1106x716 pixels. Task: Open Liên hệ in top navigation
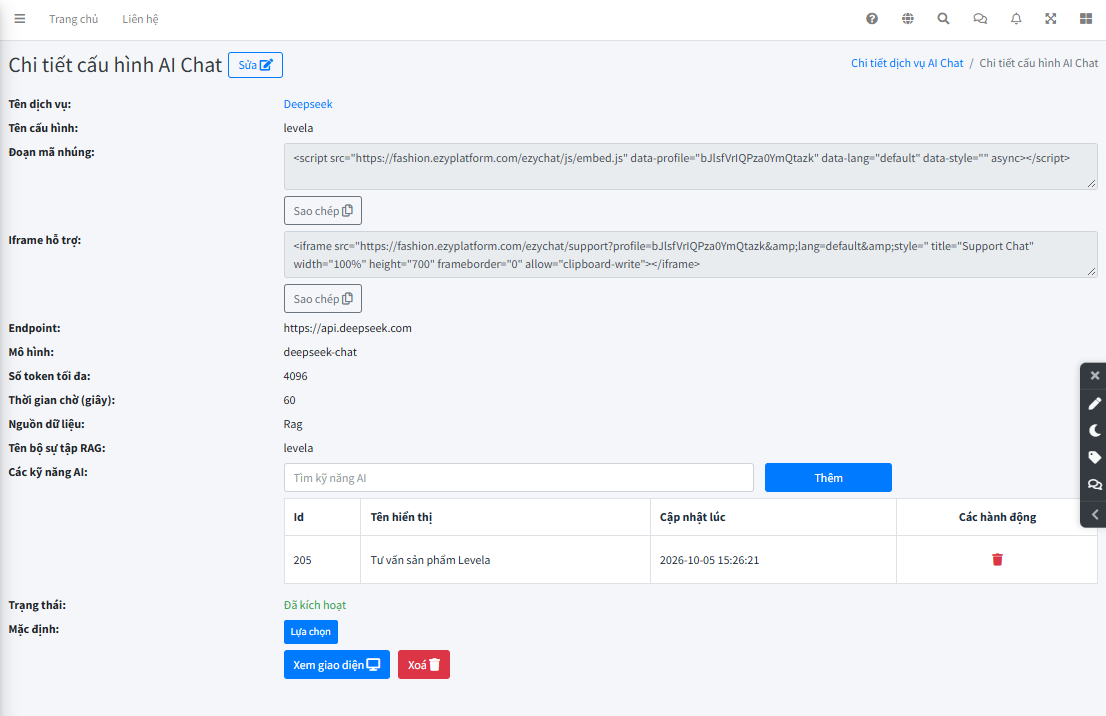pyautogui.click(x=140, y=19)
